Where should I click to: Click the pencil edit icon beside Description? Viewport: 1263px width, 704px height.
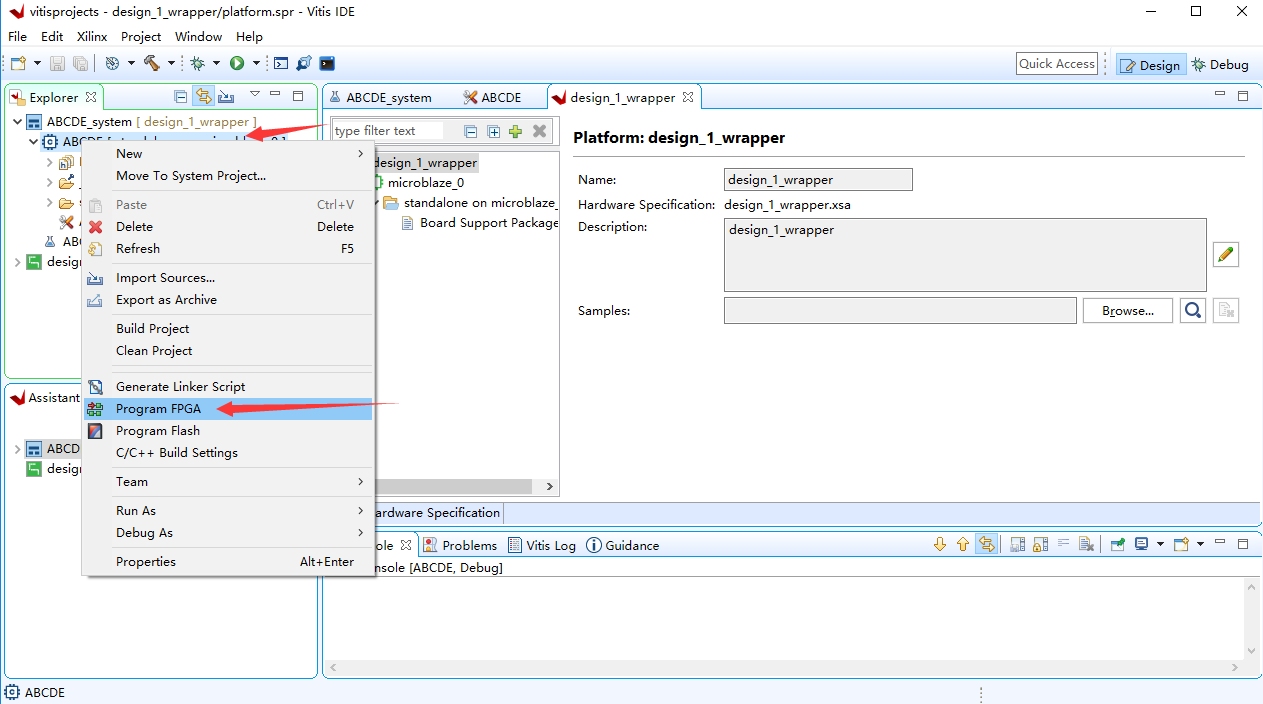click(x=1225, y=254)
